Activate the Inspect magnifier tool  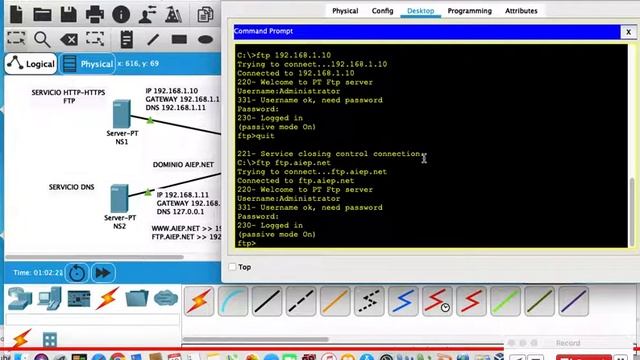[x=42, y=40]
